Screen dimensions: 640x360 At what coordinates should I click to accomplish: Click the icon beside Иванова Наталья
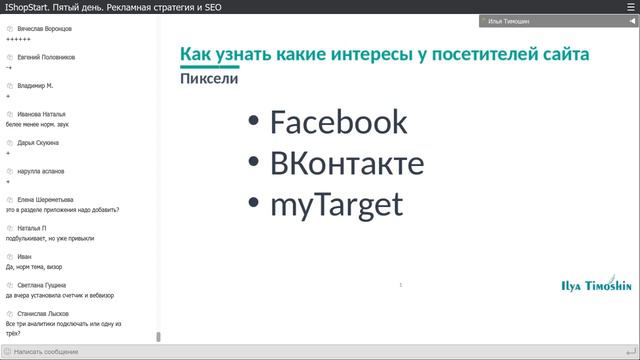coord(10,115)
